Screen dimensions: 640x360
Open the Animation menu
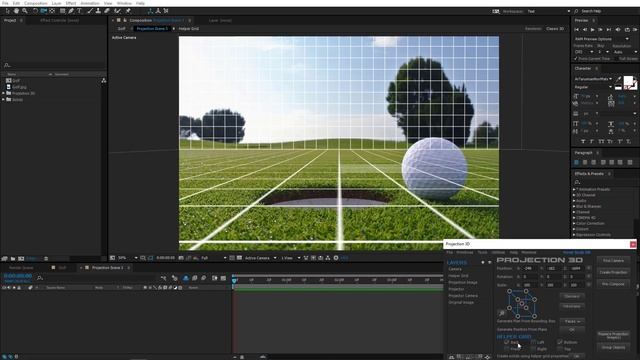(90, 3)
